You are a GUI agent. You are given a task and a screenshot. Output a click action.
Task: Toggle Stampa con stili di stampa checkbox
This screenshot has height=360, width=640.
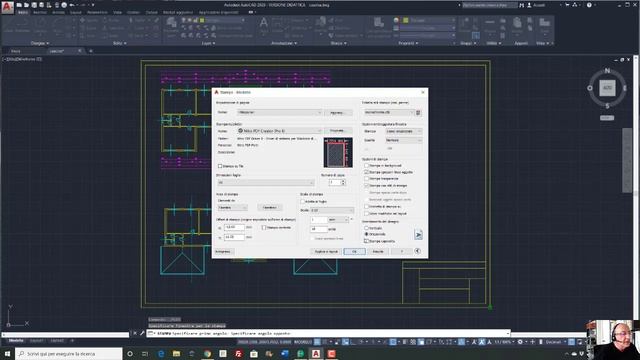click(366, 185)
